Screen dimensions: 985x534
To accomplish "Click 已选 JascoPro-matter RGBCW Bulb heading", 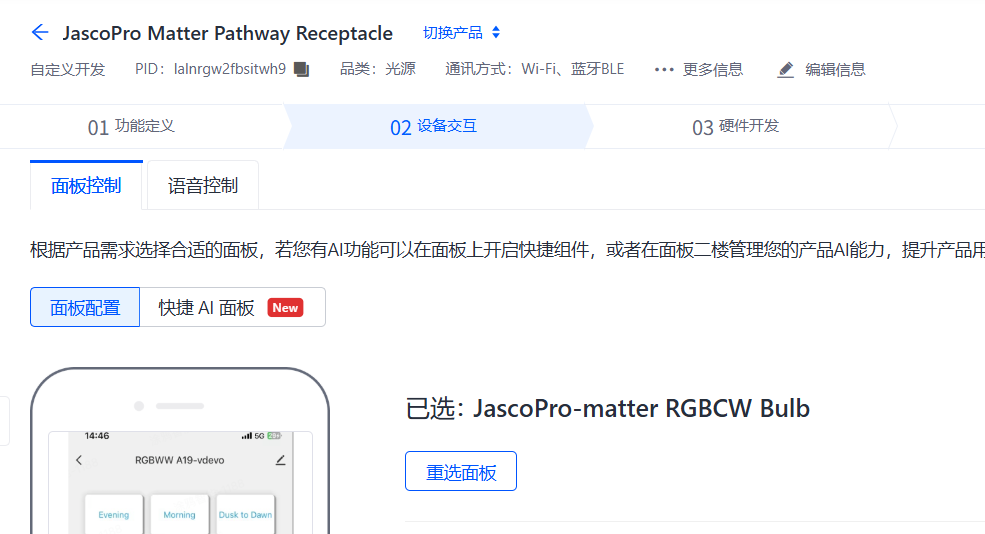I will coord(607,408).
